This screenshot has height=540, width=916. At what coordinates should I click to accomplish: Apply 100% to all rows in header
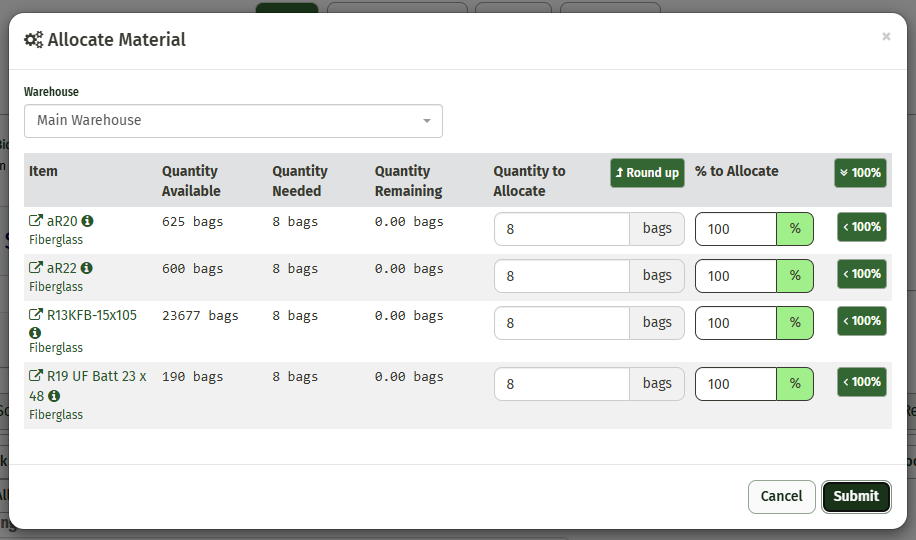click(x=860, y=173)
